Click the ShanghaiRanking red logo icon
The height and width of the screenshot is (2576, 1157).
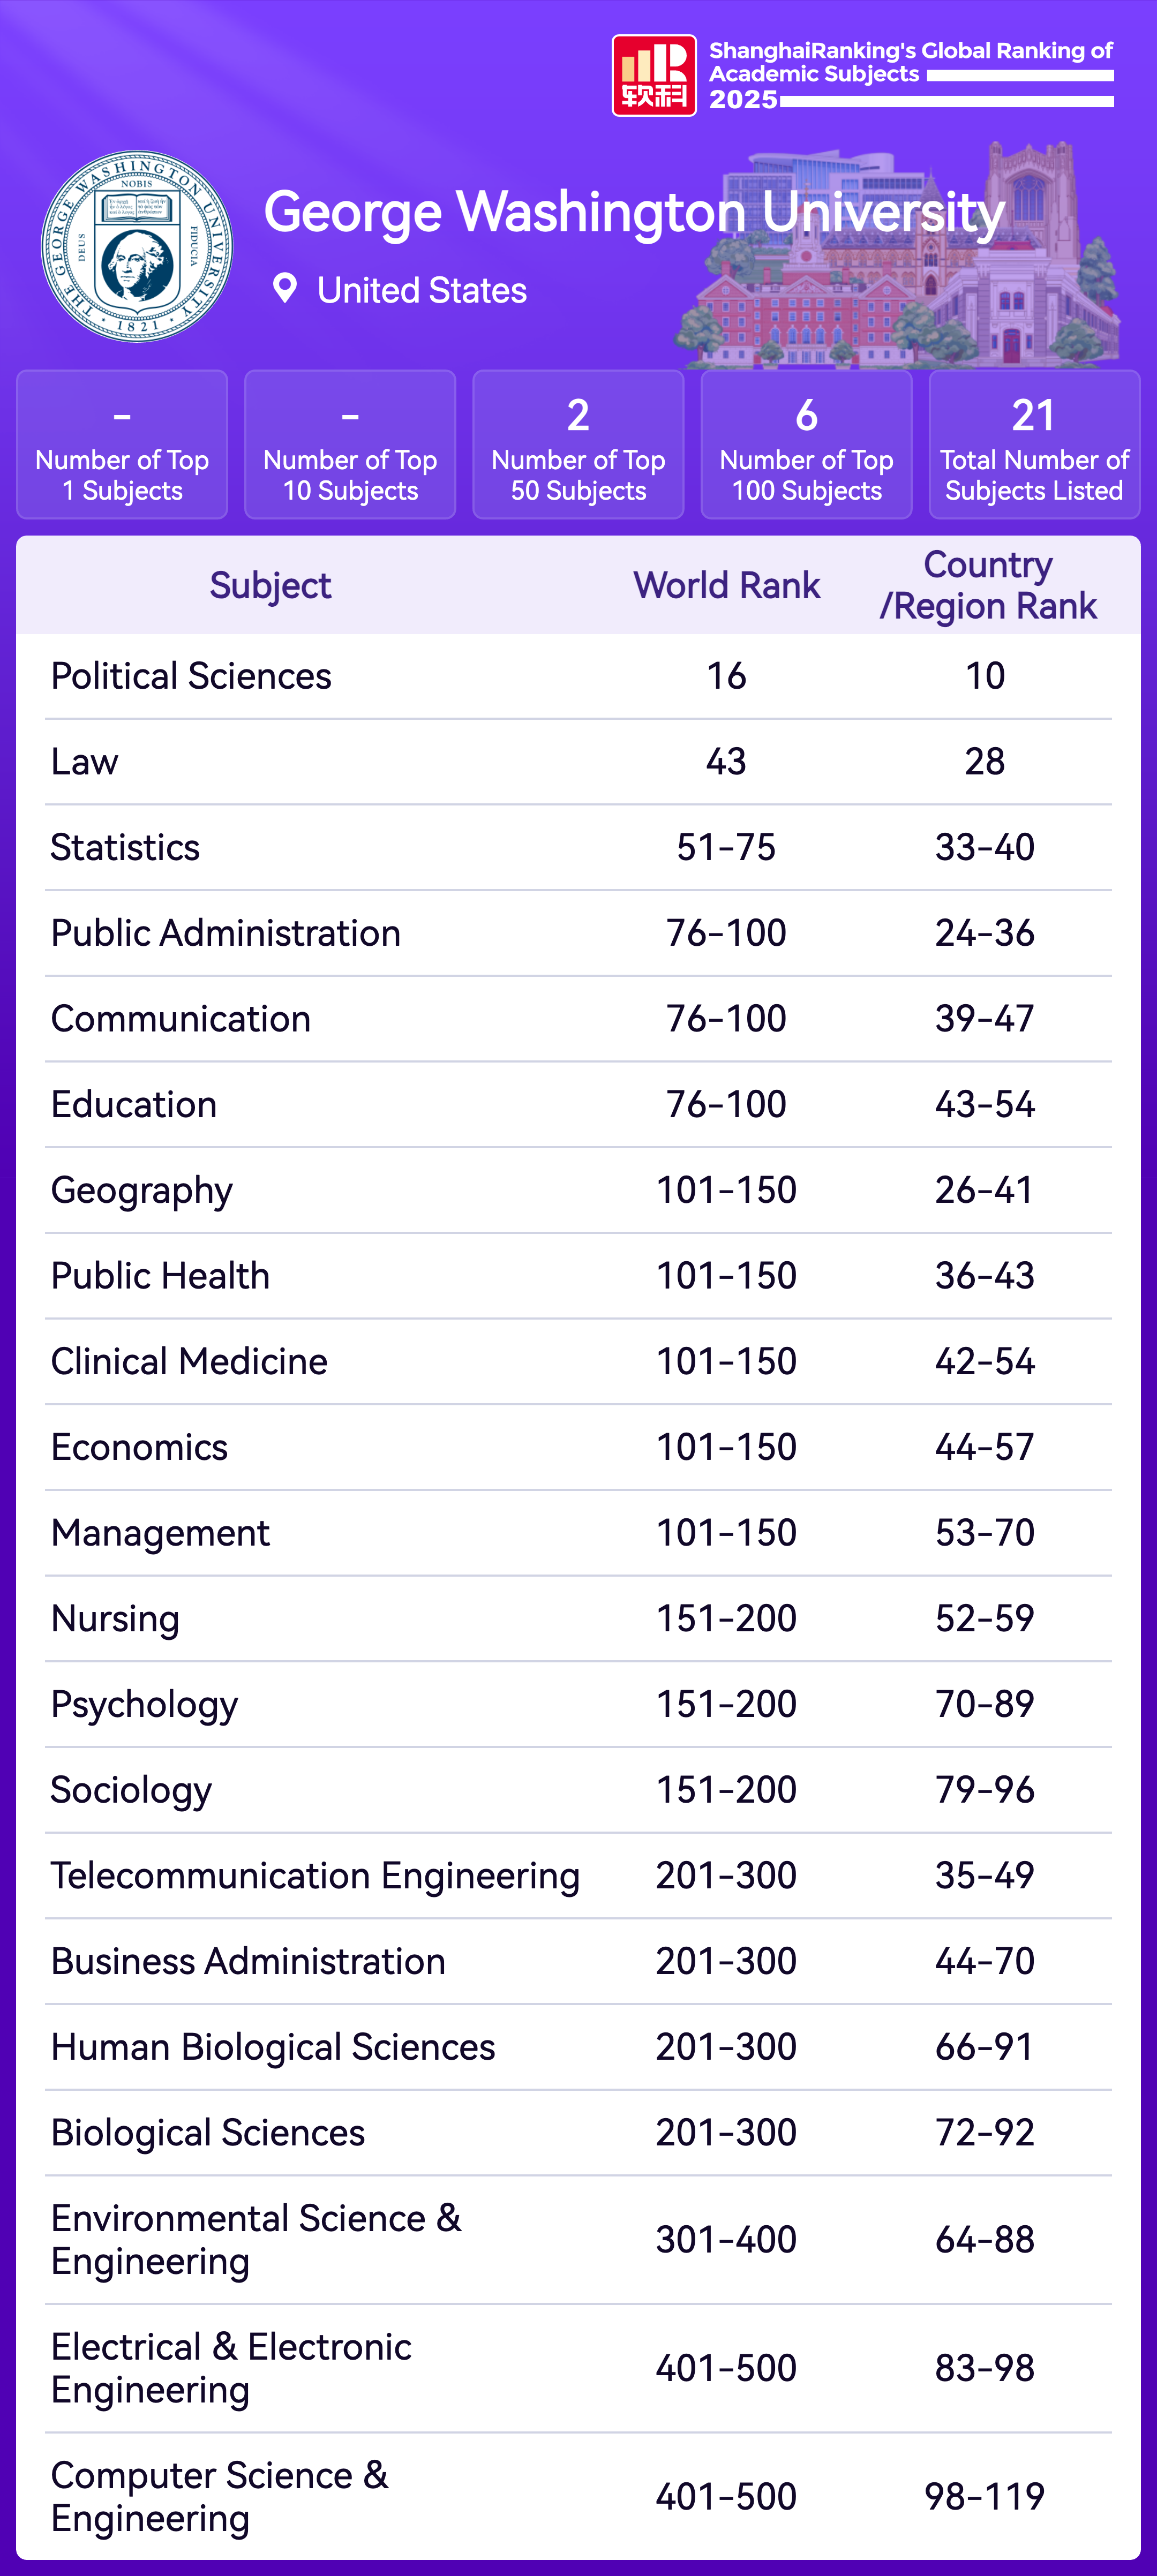click(653, 76)
